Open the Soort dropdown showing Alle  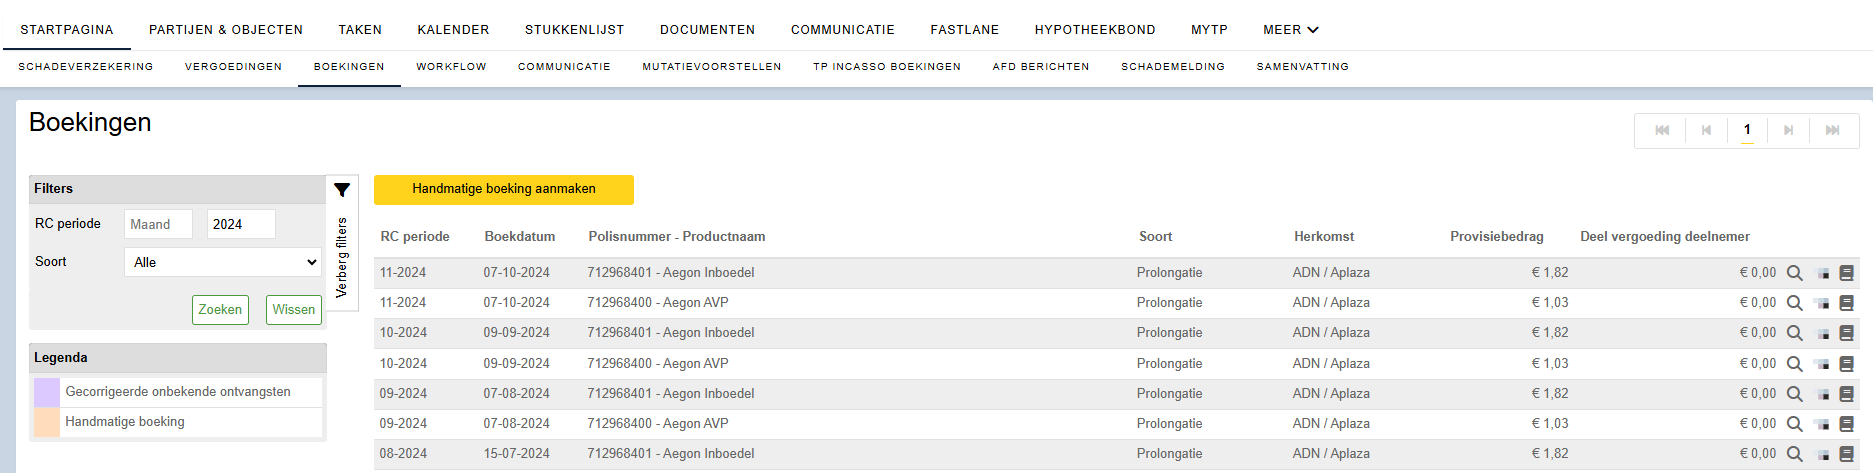click(223, 262)
